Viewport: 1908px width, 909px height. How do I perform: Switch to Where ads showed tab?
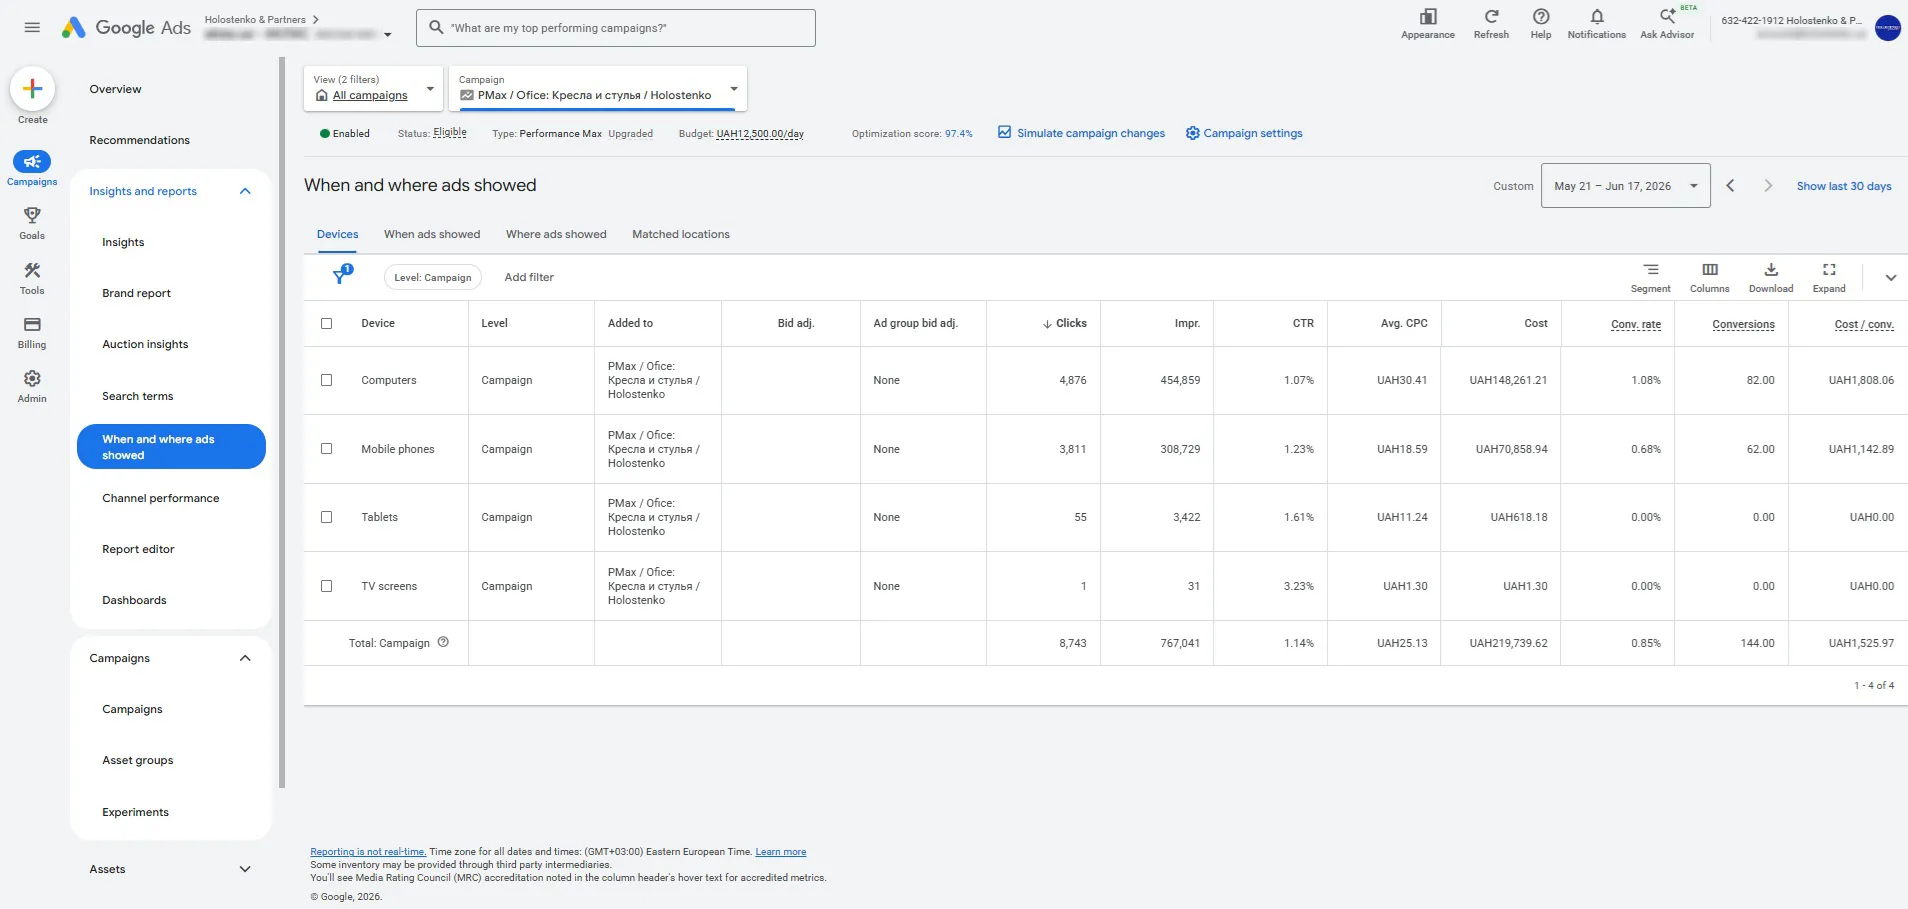pyautogui.click(x=556, y=234)
